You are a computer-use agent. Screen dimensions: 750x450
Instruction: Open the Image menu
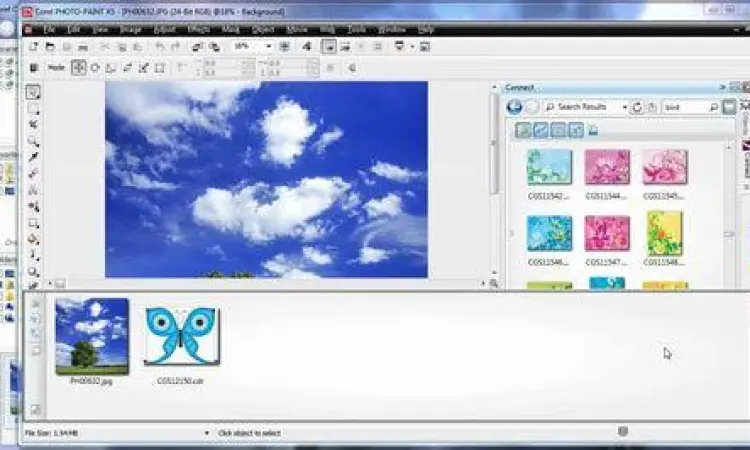130,30
